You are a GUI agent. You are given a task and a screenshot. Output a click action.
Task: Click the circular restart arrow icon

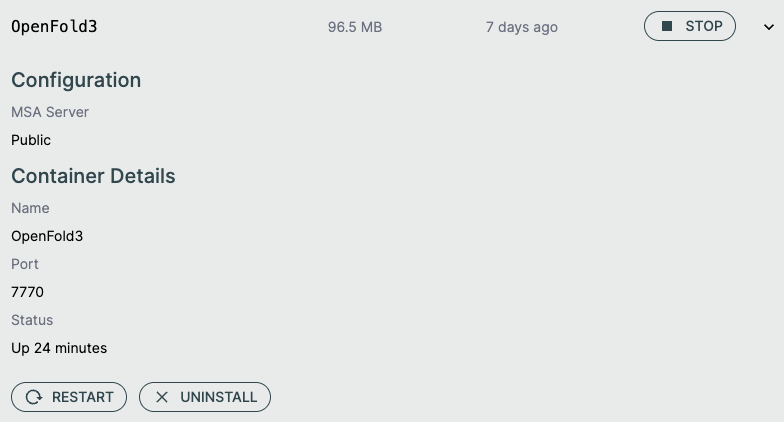(33, 397)
